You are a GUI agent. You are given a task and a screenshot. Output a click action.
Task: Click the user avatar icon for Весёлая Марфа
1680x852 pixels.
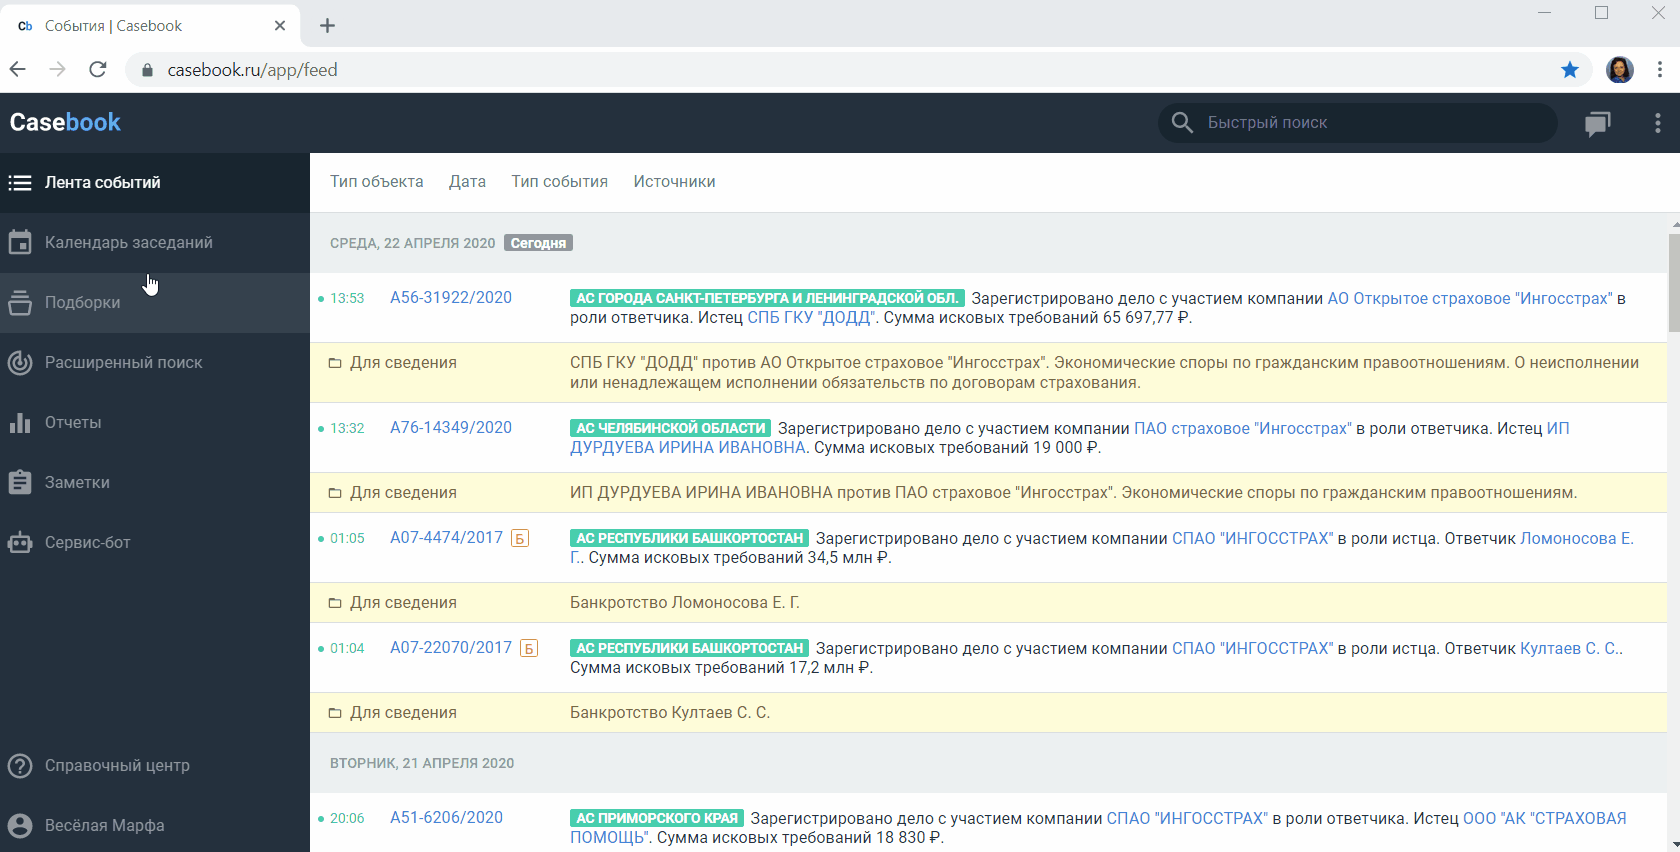[20, 825]
